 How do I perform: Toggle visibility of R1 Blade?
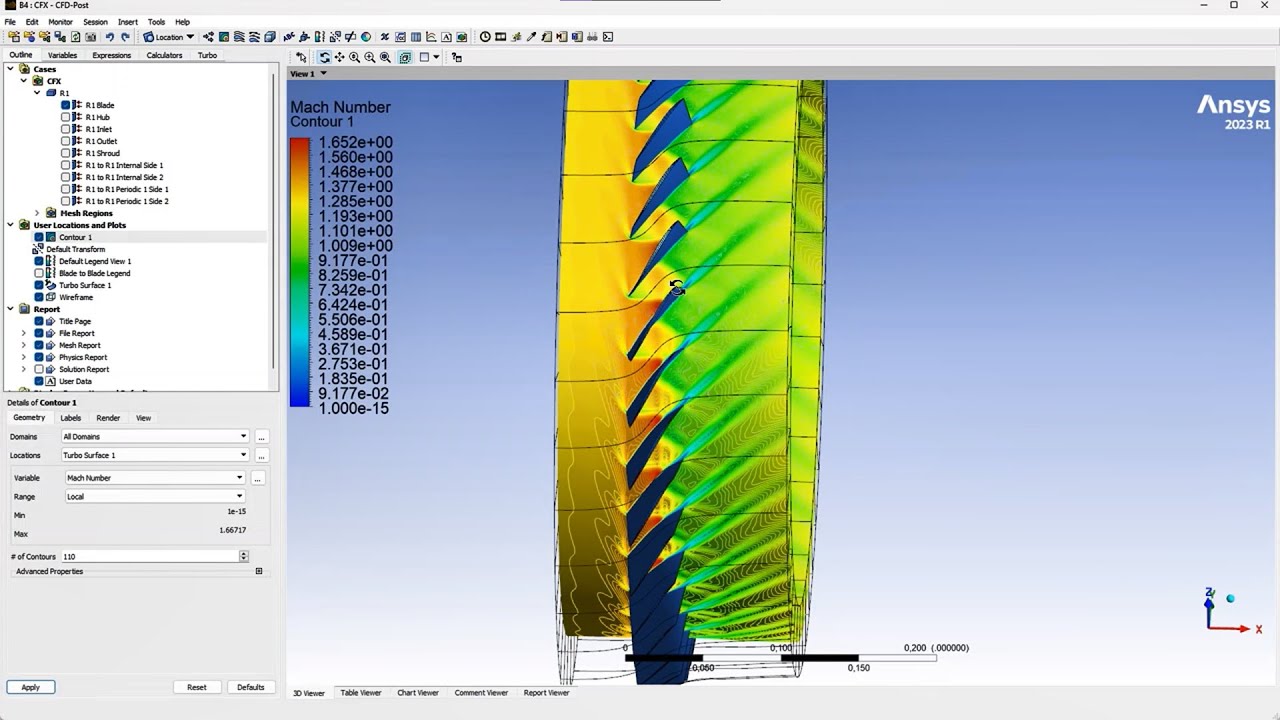click(66, 105)
